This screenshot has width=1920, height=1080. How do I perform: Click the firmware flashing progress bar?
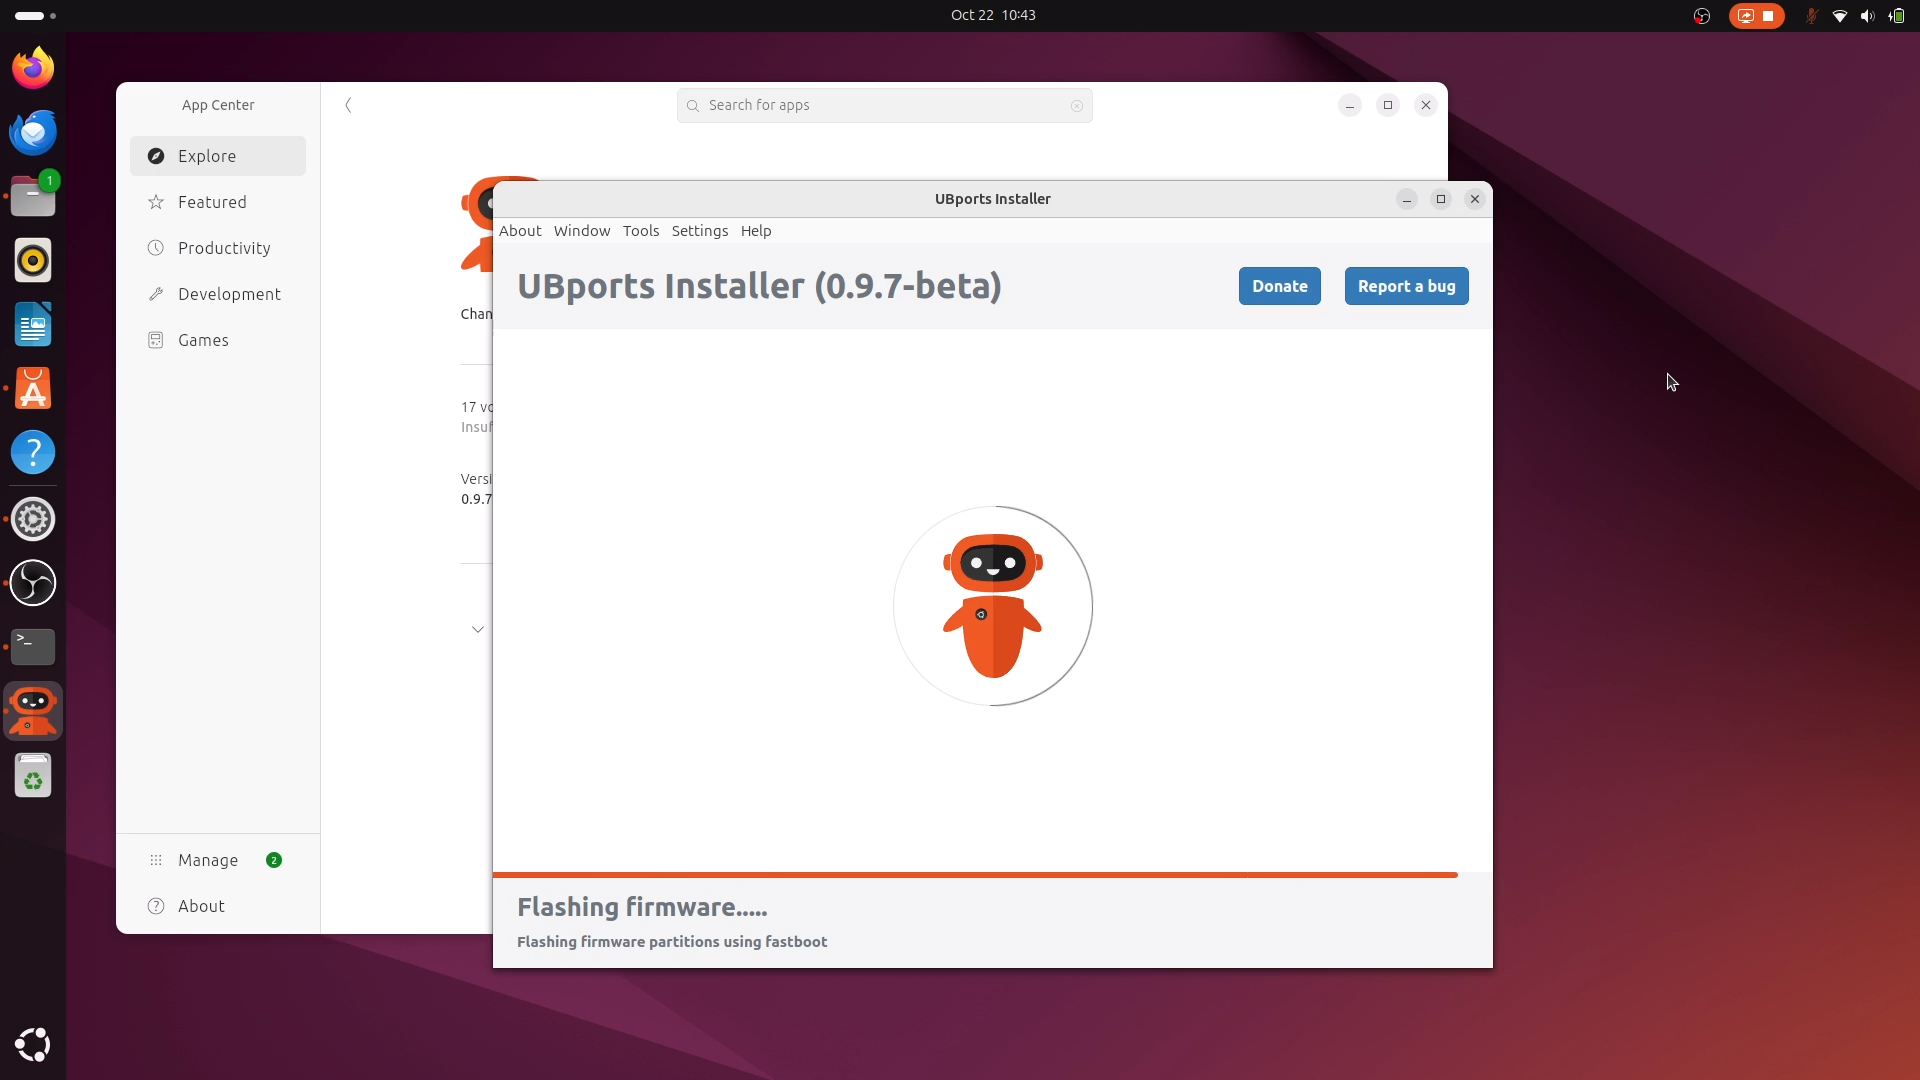click(x=976, y=874)
